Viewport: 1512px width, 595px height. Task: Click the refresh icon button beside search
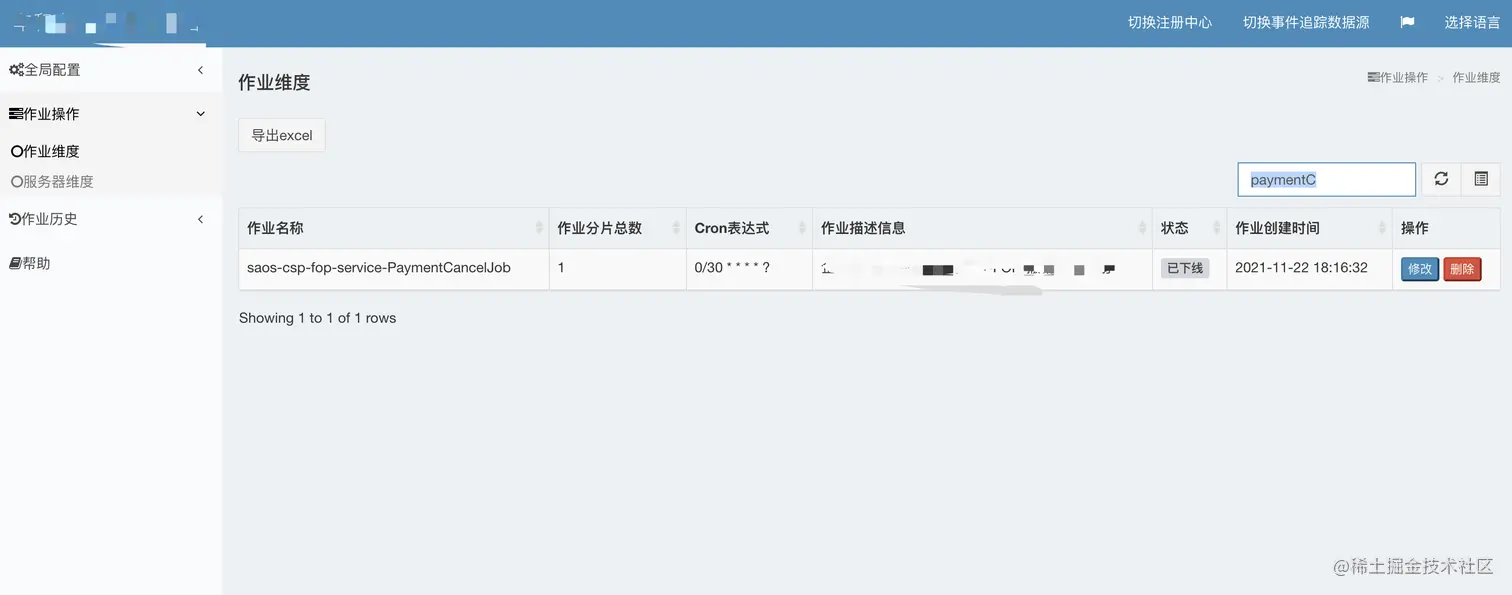coord(1441,179)
